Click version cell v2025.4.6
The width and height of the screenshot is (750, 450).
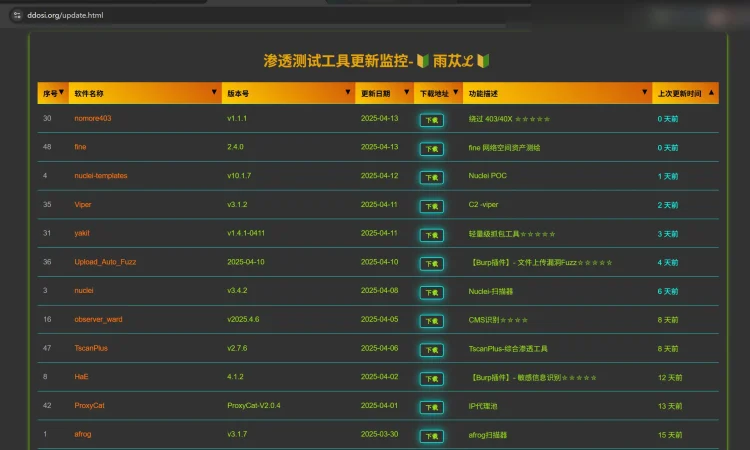pos(243,319)
